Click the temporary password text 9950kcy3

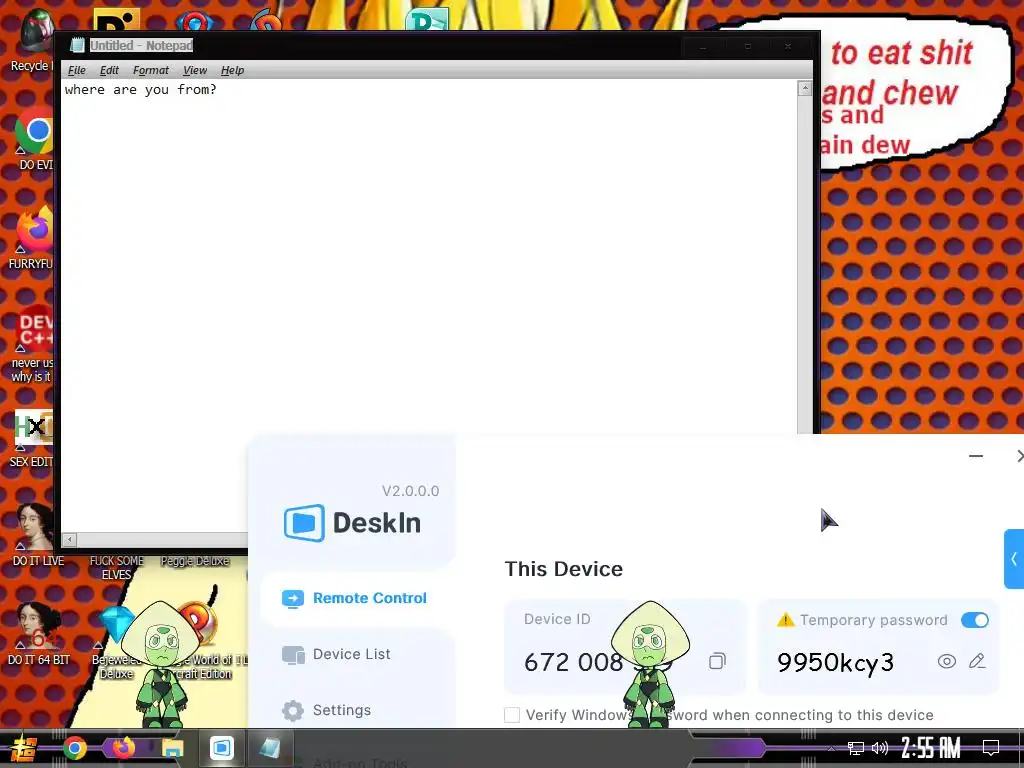click(x=835, y=662)
